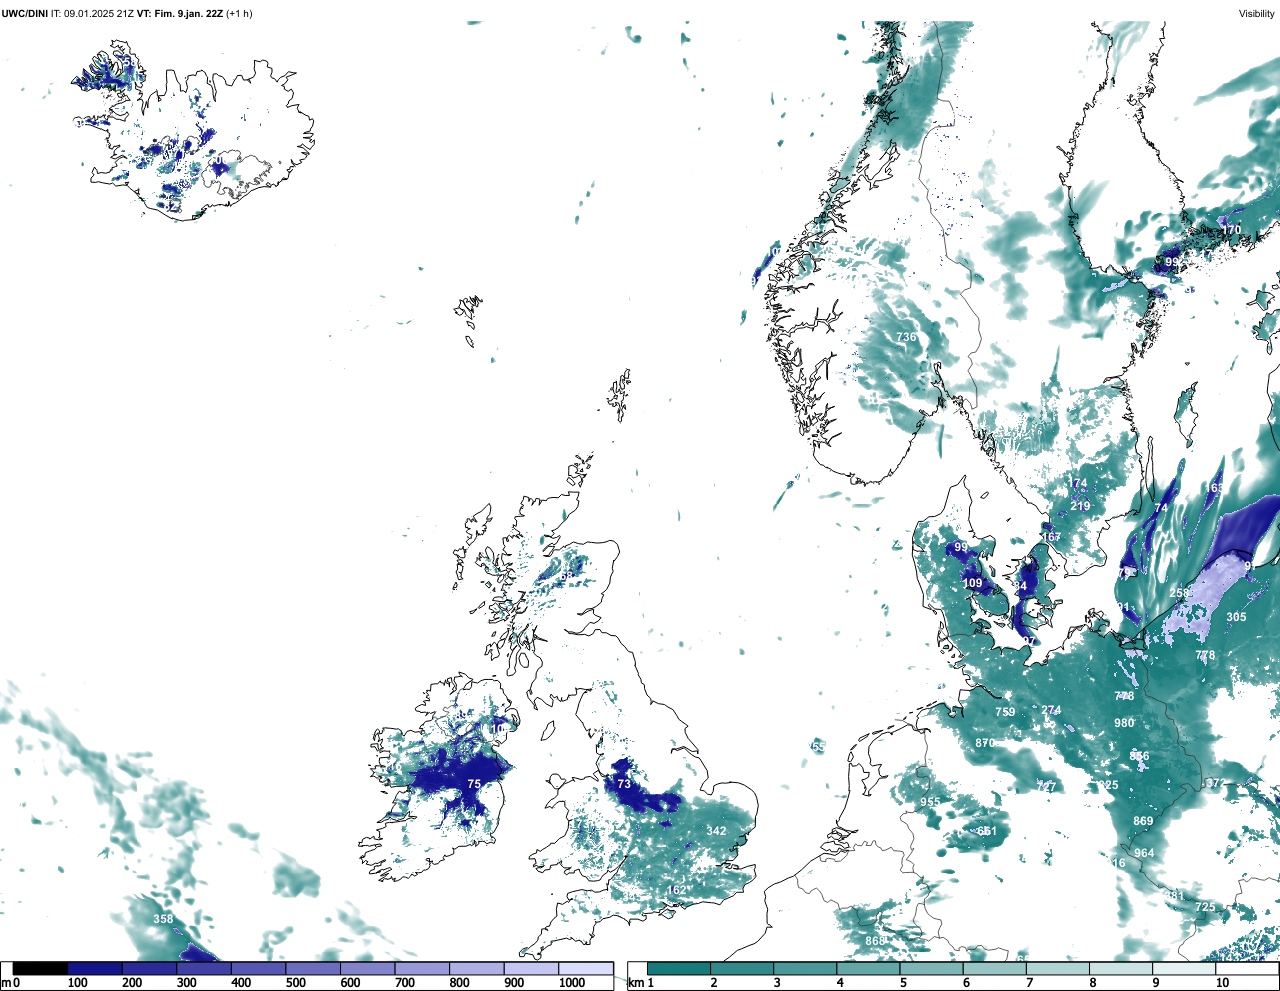Screen dimensions: 1280x991
Task: Click the black 0–100 m legend swatch
Action: click(41, 968)
